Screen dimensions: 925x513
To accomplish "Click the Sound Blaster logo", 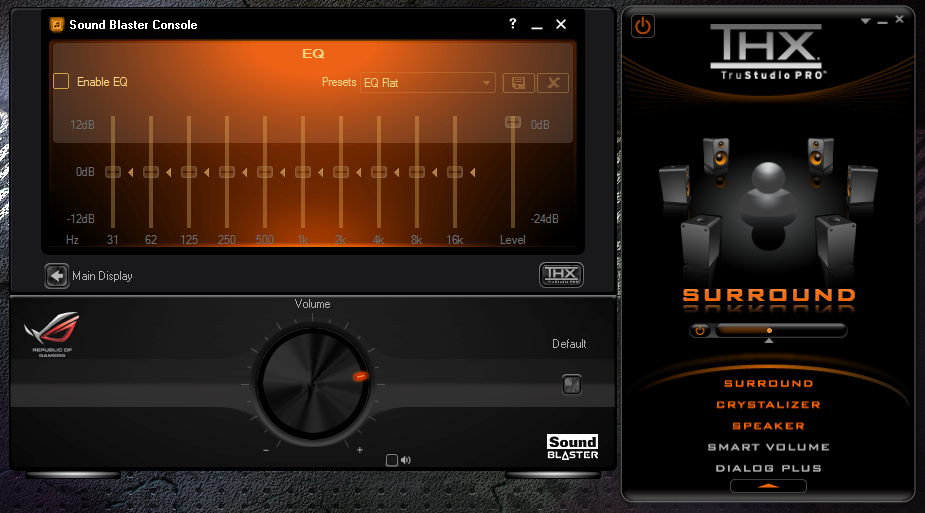I will tap(572, 447).
